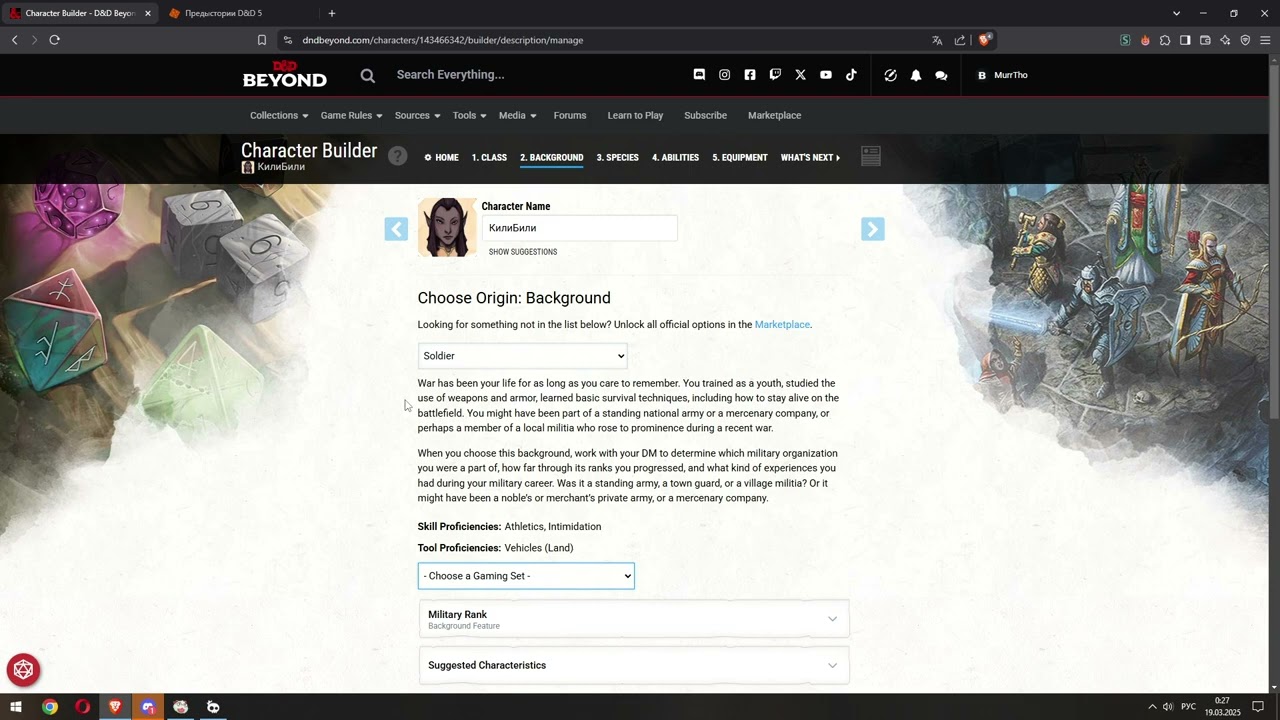Open a new browser tab
This screenshot has width=1280, height=720.
coord(332,13)
